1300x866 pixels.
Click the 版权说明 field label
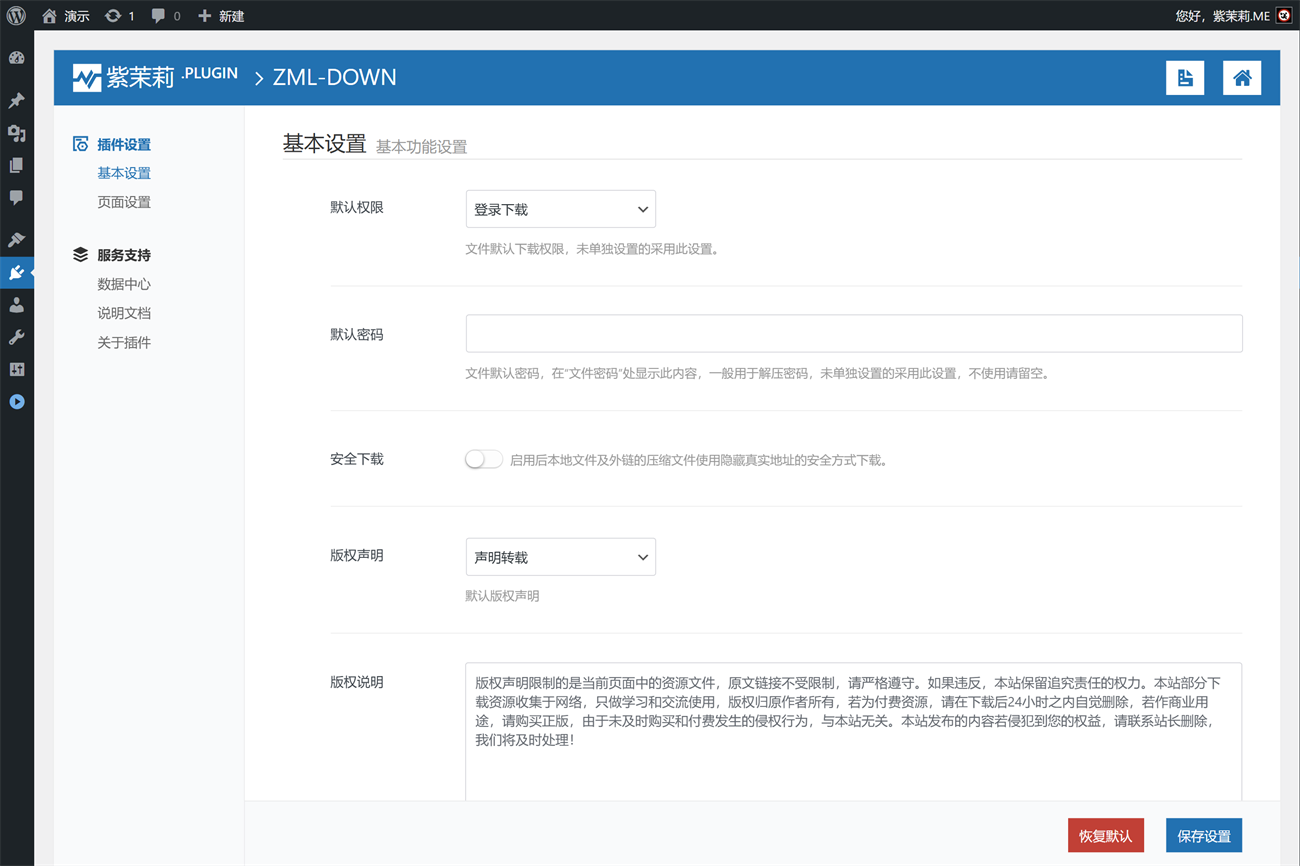357,682
